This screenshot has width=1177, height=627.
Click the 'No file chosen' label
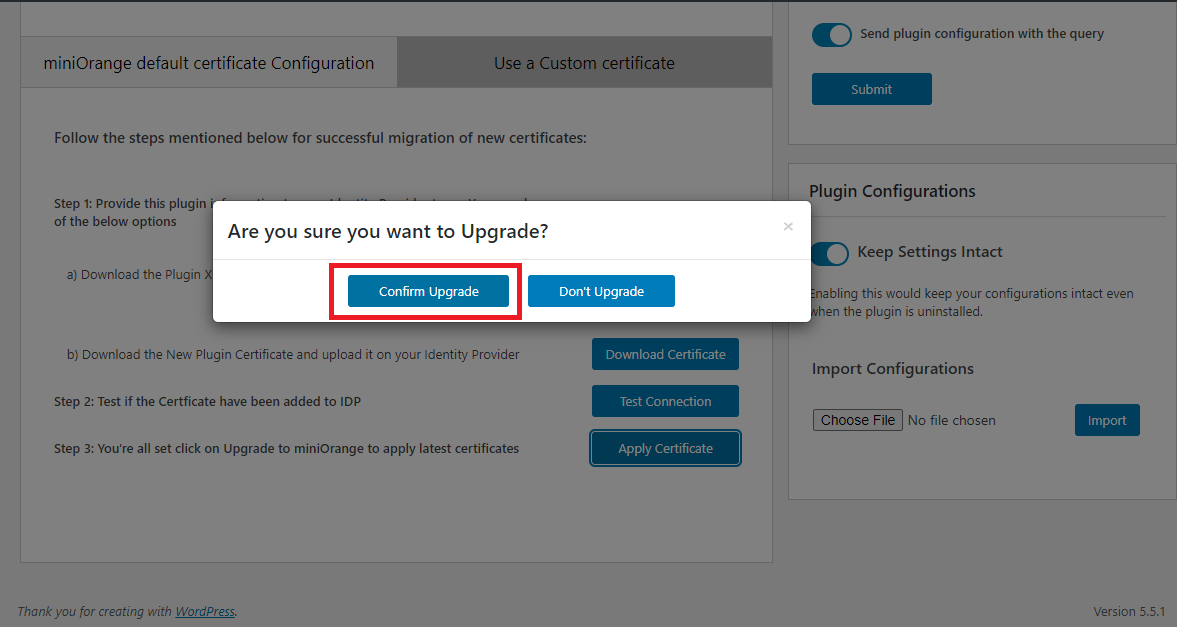coord(951,420)
